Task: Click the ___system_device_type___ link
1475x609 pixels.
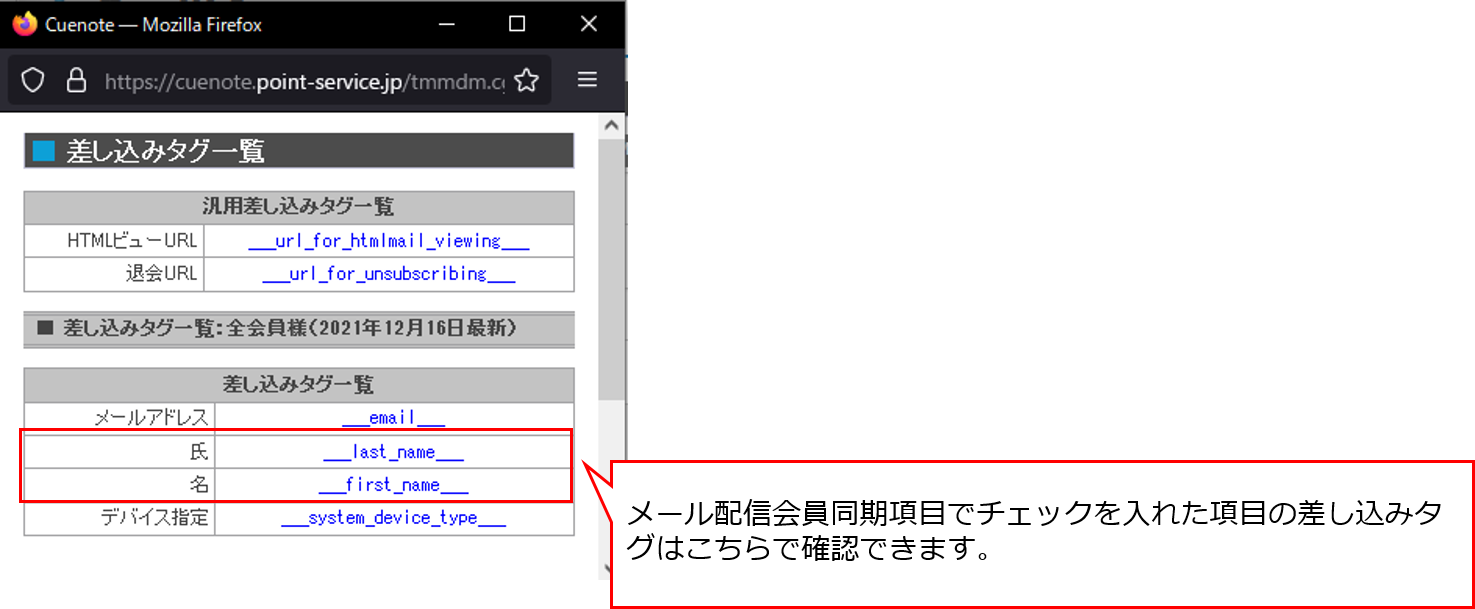Action: point(393,519)
